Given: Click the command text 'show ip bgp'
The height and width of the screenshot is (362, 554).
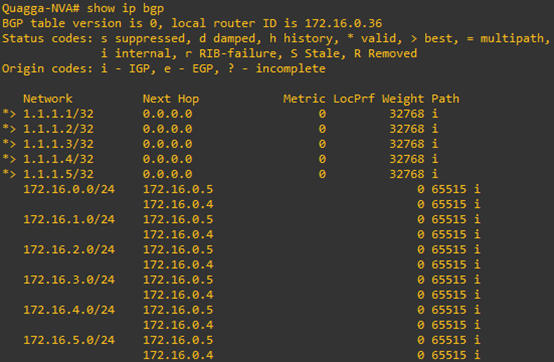Looking at the screenshot, I should (x=125, y=8).
